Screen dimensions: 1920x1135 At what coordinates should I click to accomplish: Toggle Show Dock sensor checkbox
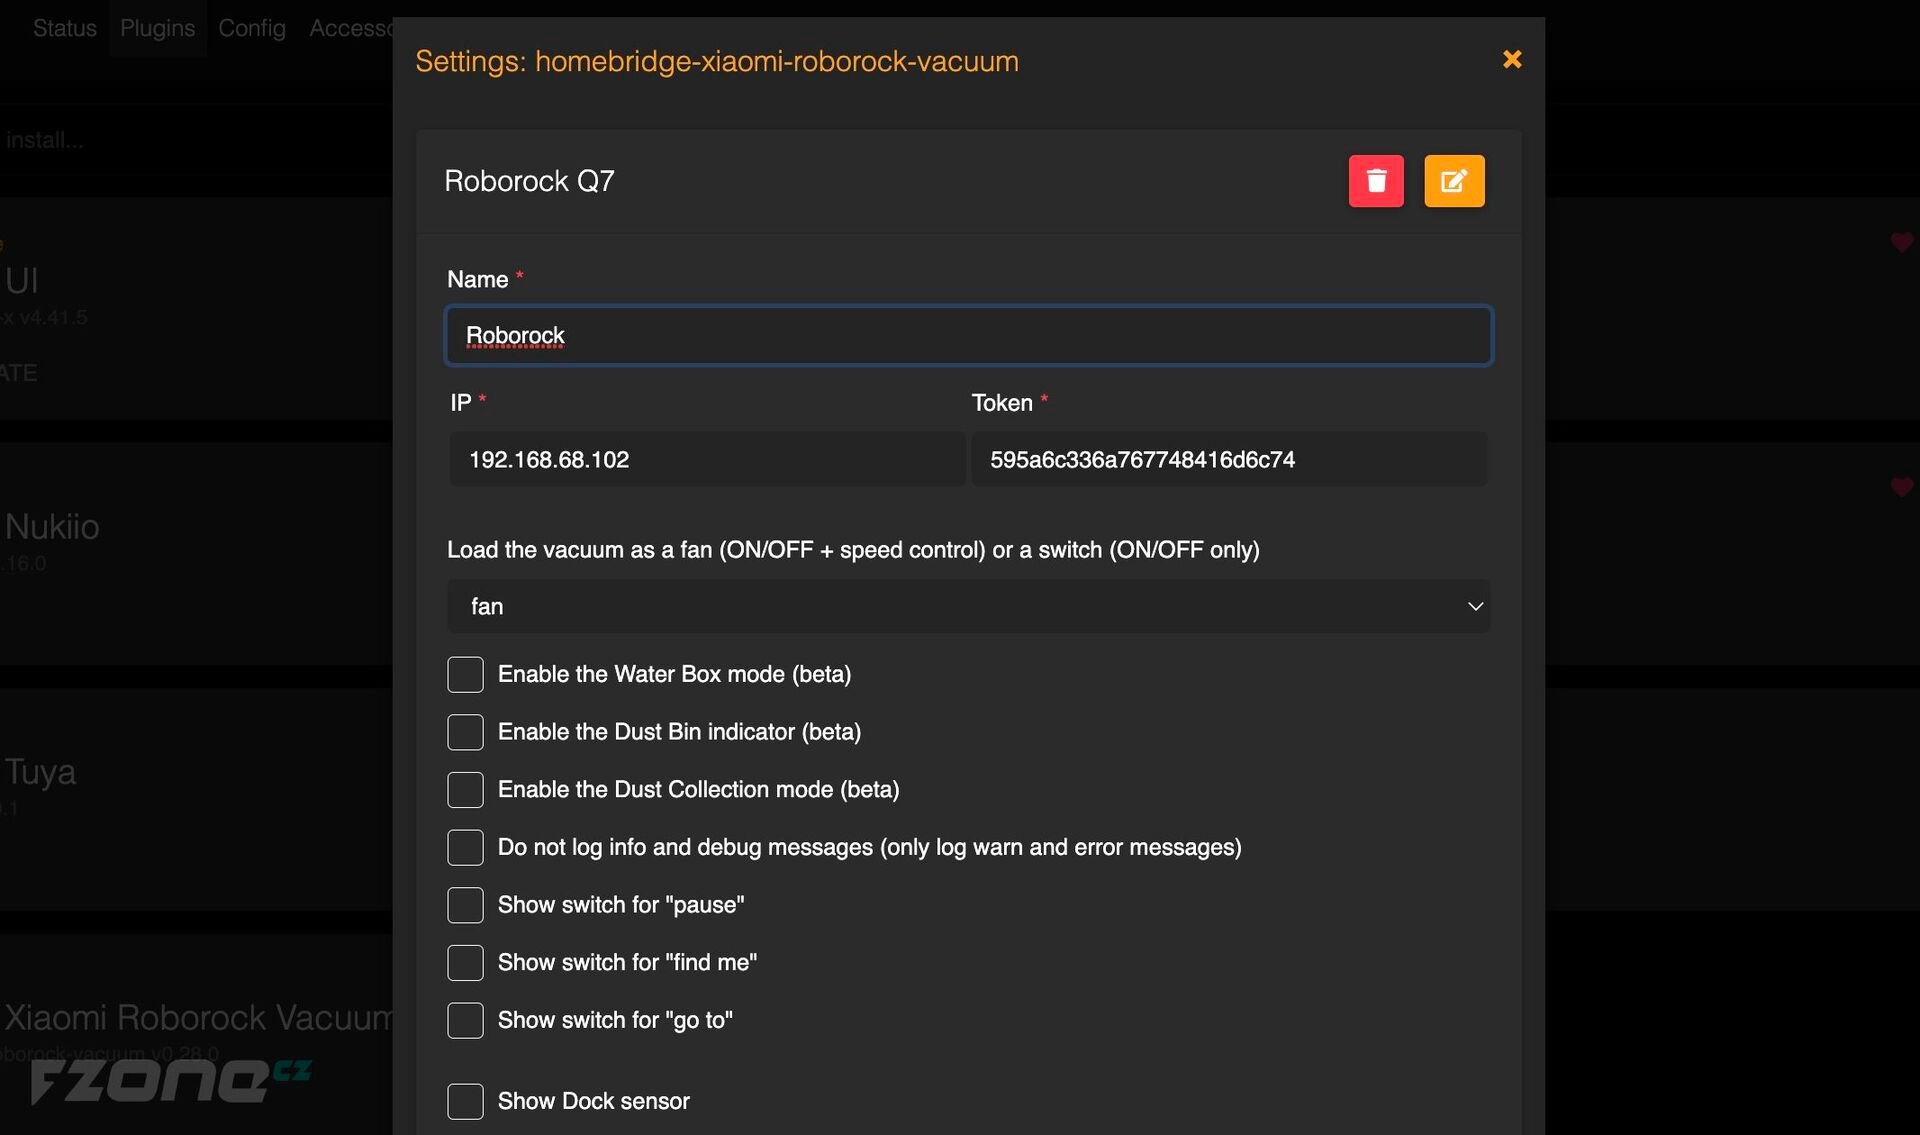point(465,1101)
